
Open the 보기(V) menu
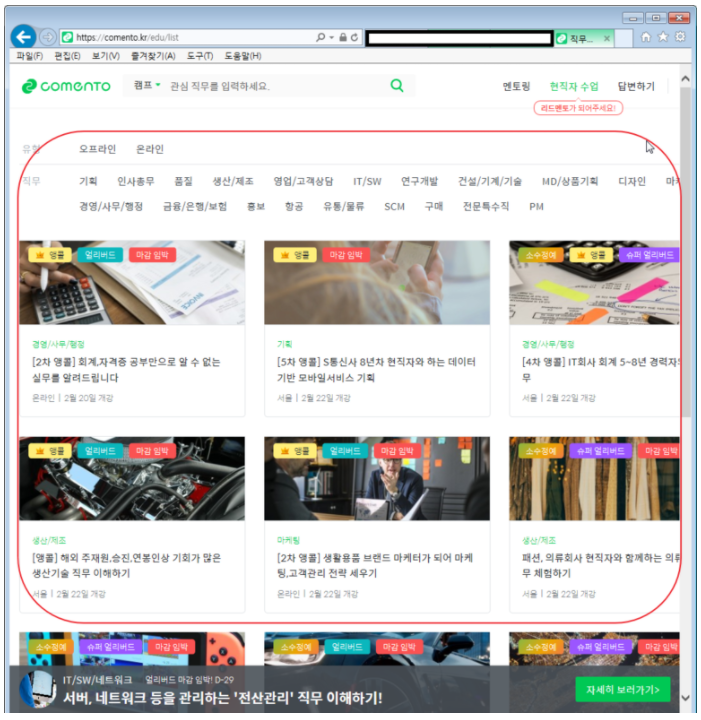coord(106,56)
